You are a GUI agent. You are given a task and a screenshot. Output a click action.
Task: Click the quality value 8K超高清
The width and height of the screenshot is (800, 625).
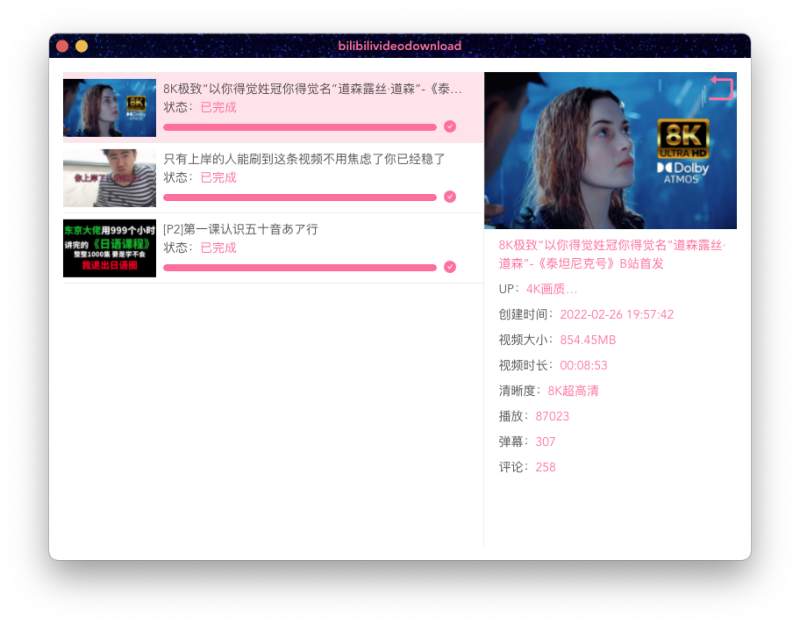pos(573,391)
